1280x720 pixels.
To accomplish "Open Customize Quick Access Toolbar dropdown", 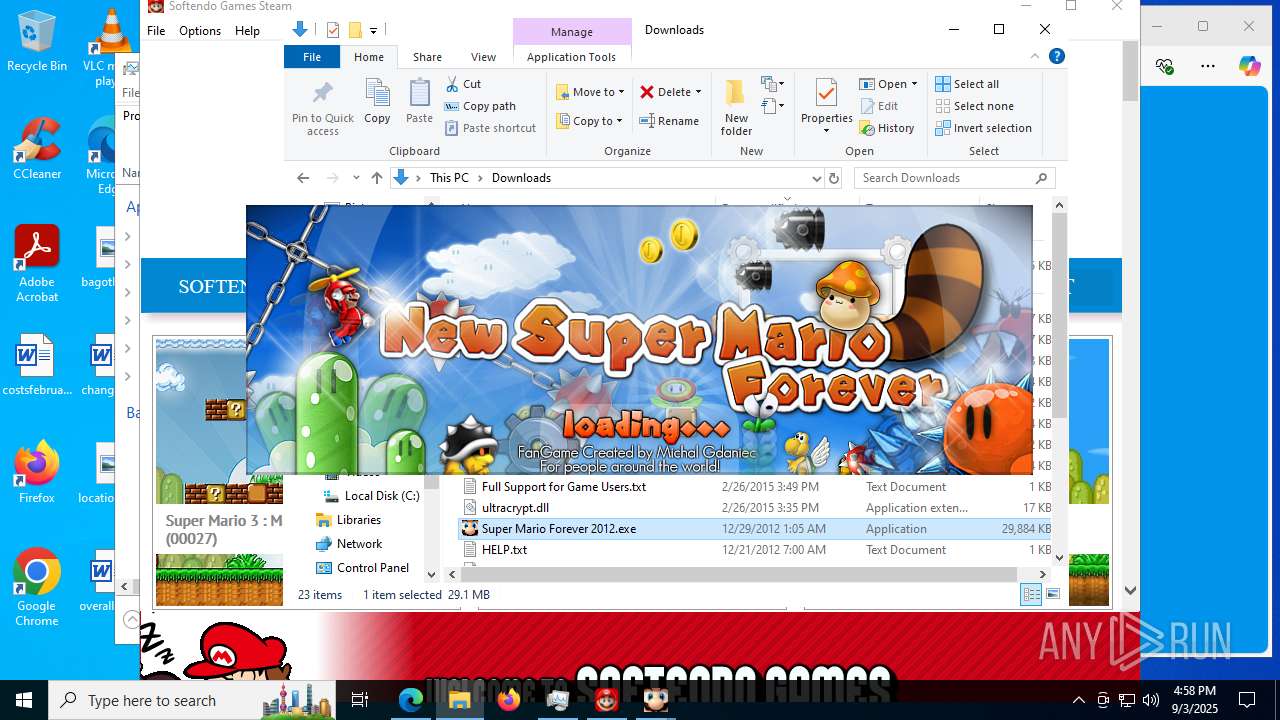I will [374, 31].
